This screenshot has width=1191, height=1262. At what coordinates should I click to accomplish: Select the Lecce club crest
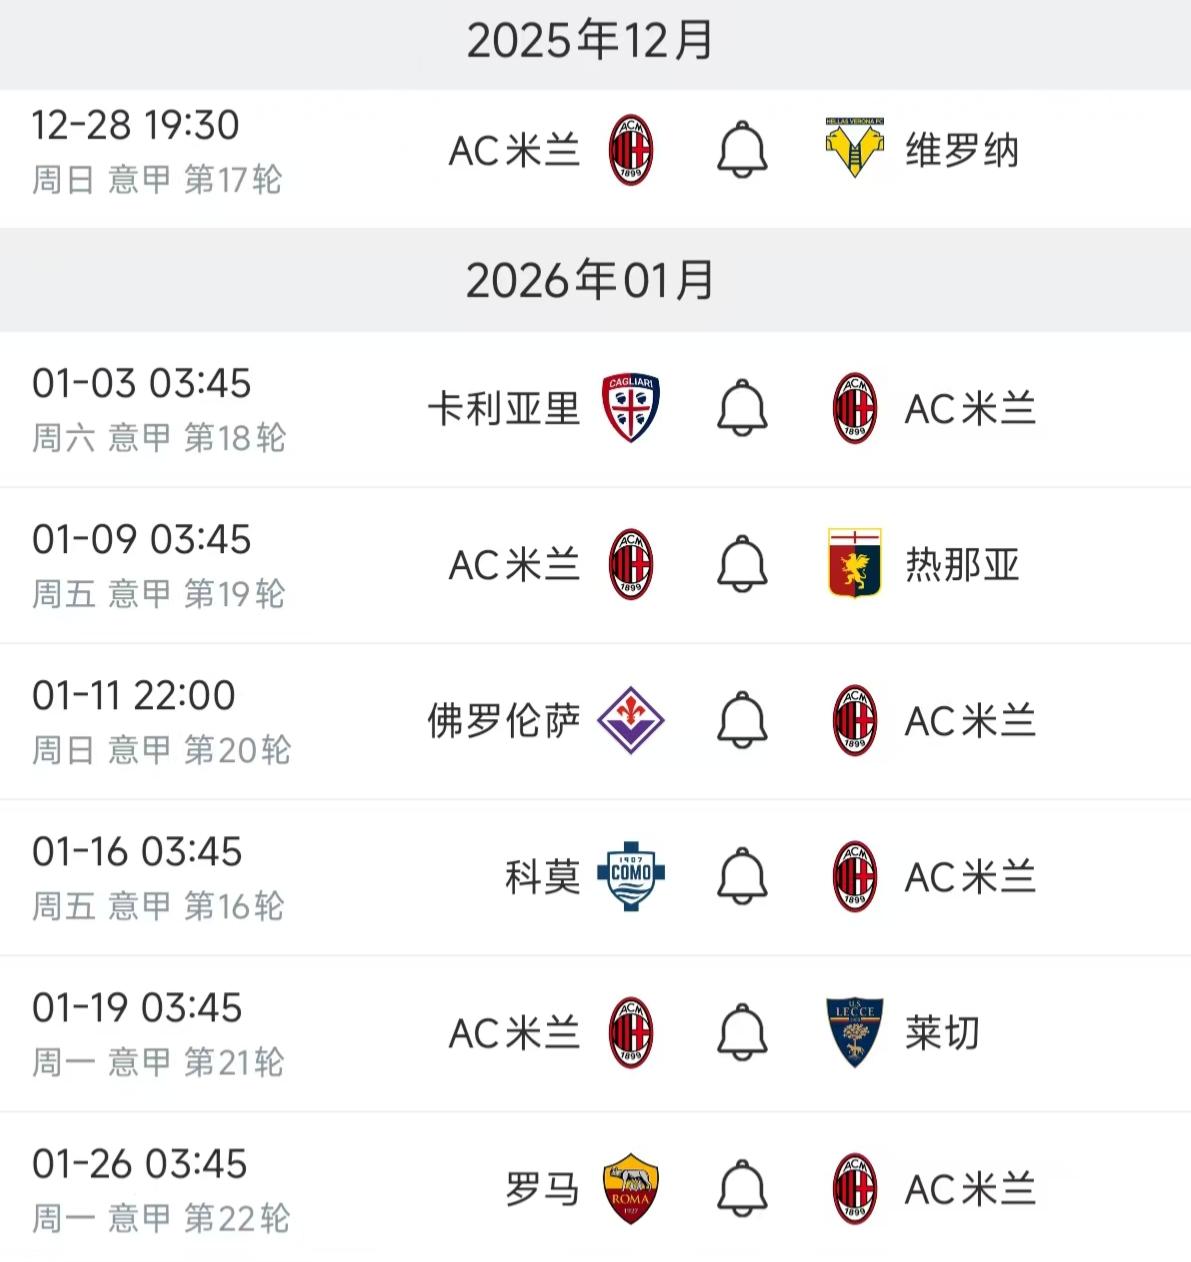point(855,1032)
